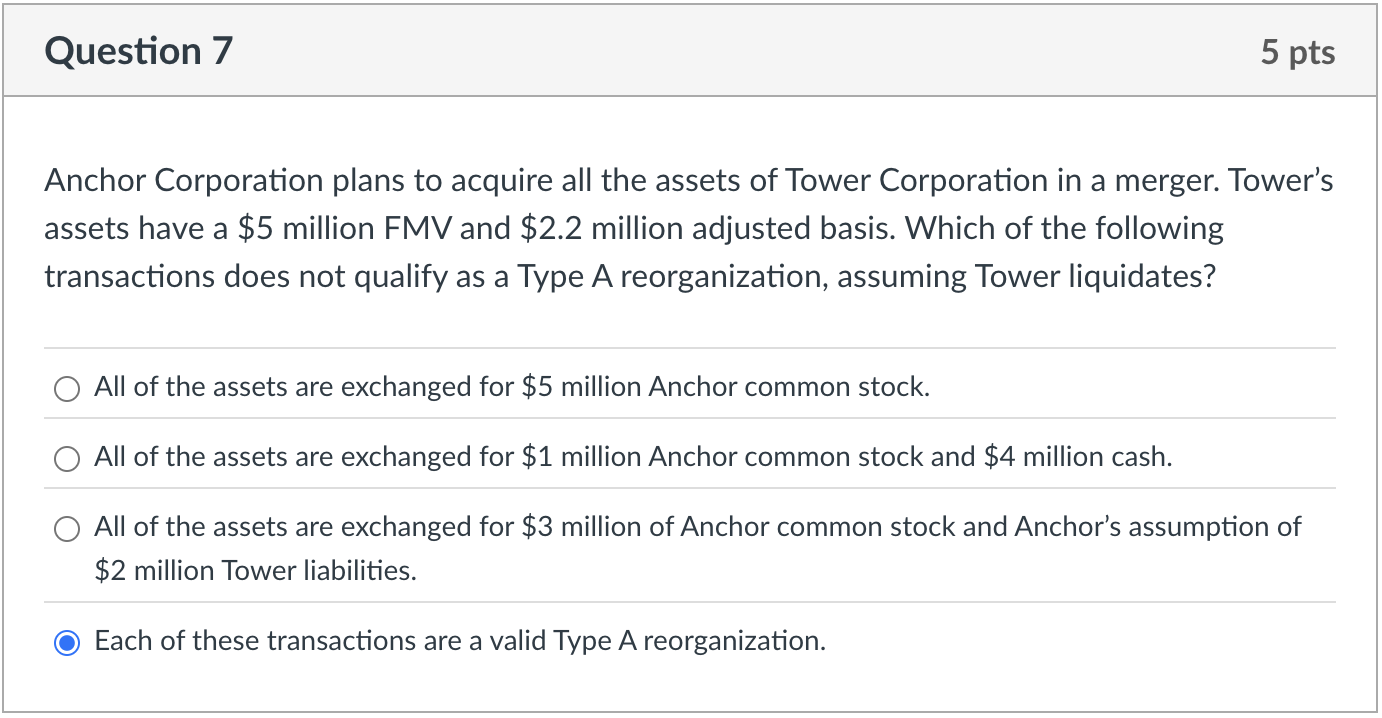Click the divider line above the first answer
This screenshot has width=1382, height=718.
[690, 348]
